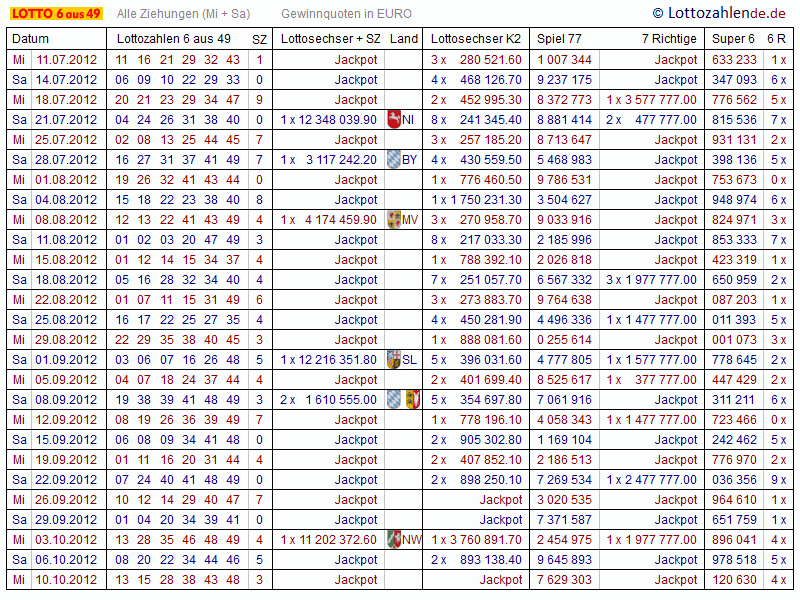Click the Saarland (SL) coat of arms
800x600 pixels.
[393, 360]
